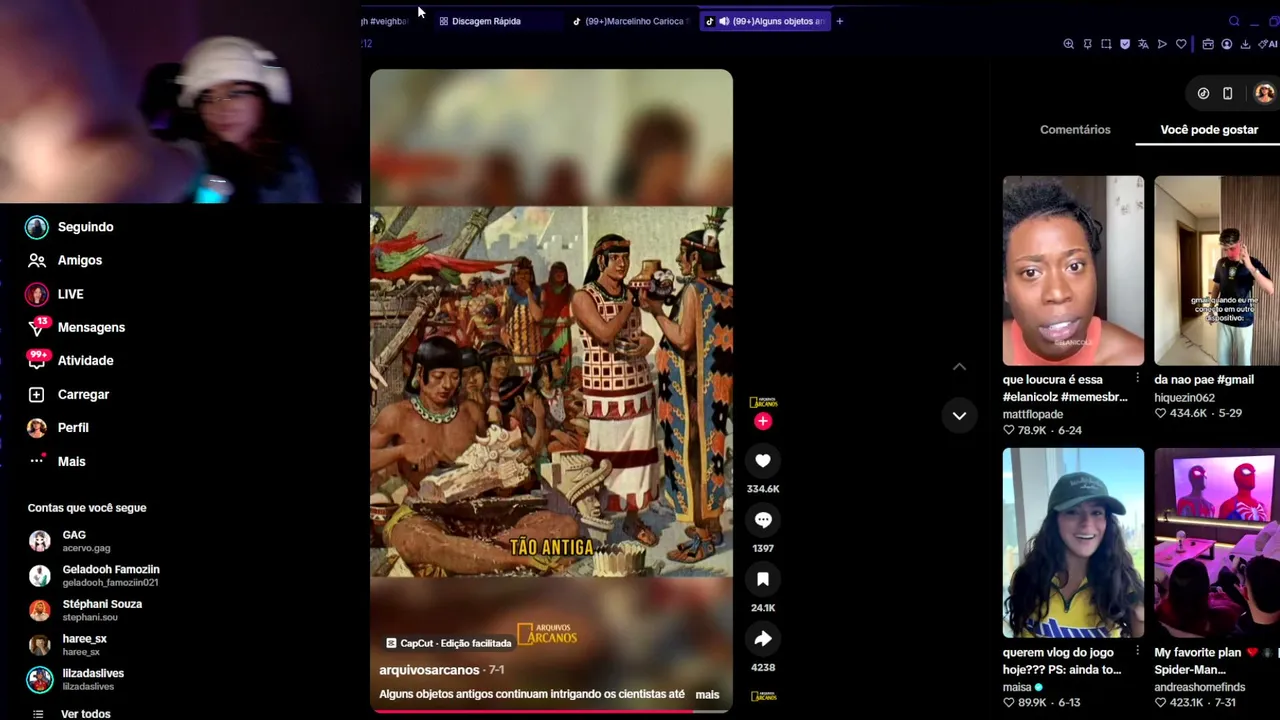Click the send/play arrow toolbar icon
Viewport: 1280px width, 720px height.
pyautogui.click(x=1162, y=44)
